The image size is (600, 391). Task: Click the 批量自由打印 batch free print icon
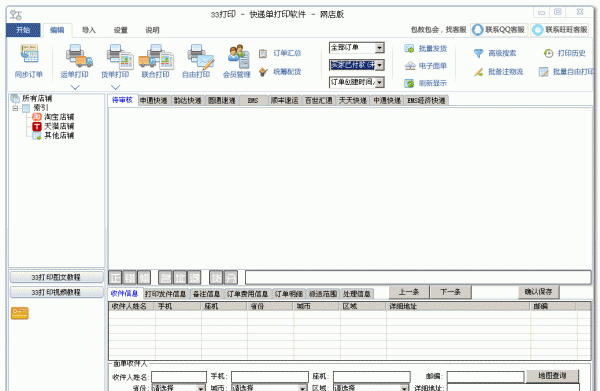click(x=543, y=72)
